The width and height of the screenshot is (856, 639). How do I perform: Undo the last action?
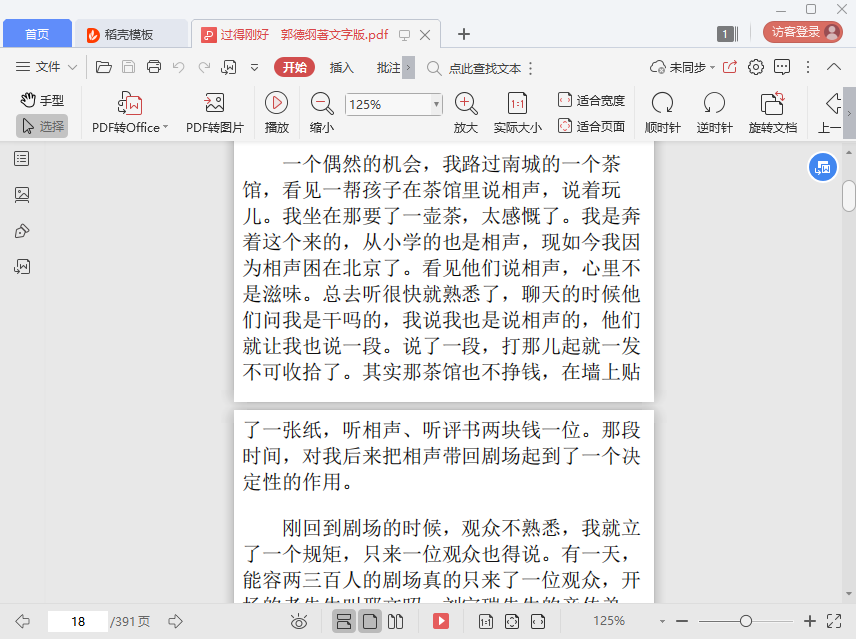[x=179, y=67]
